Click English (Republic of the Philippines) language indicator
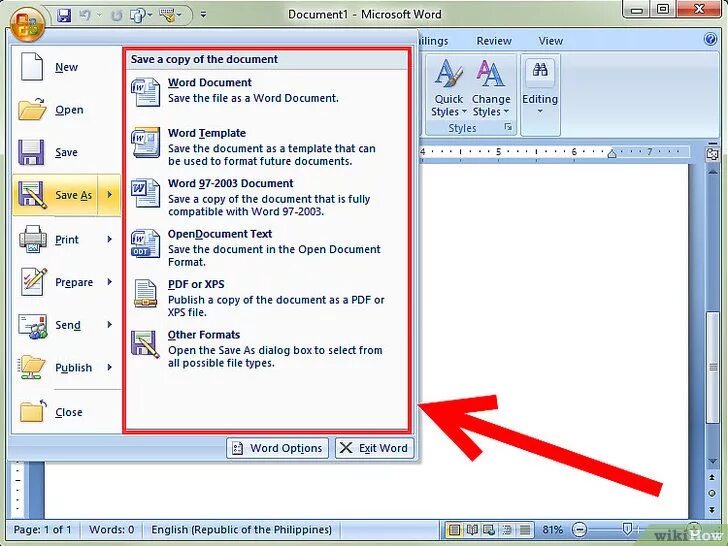This screenshot has height=546, width=728. pyautogui.click(x=241, y=530)
